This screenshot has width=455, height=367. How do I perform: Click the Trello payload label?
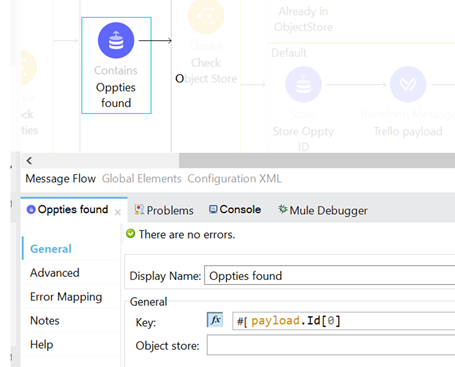(x=408, y=131)
